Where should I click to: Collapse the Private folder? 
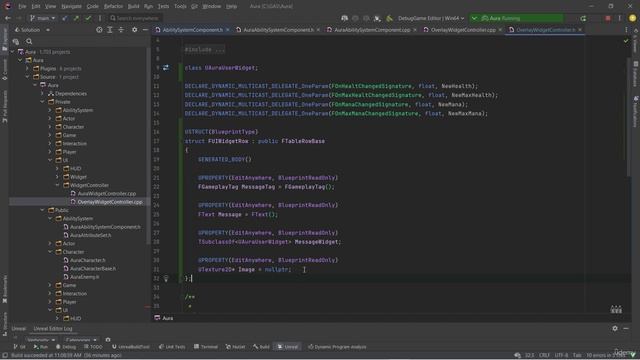(42, 102)
